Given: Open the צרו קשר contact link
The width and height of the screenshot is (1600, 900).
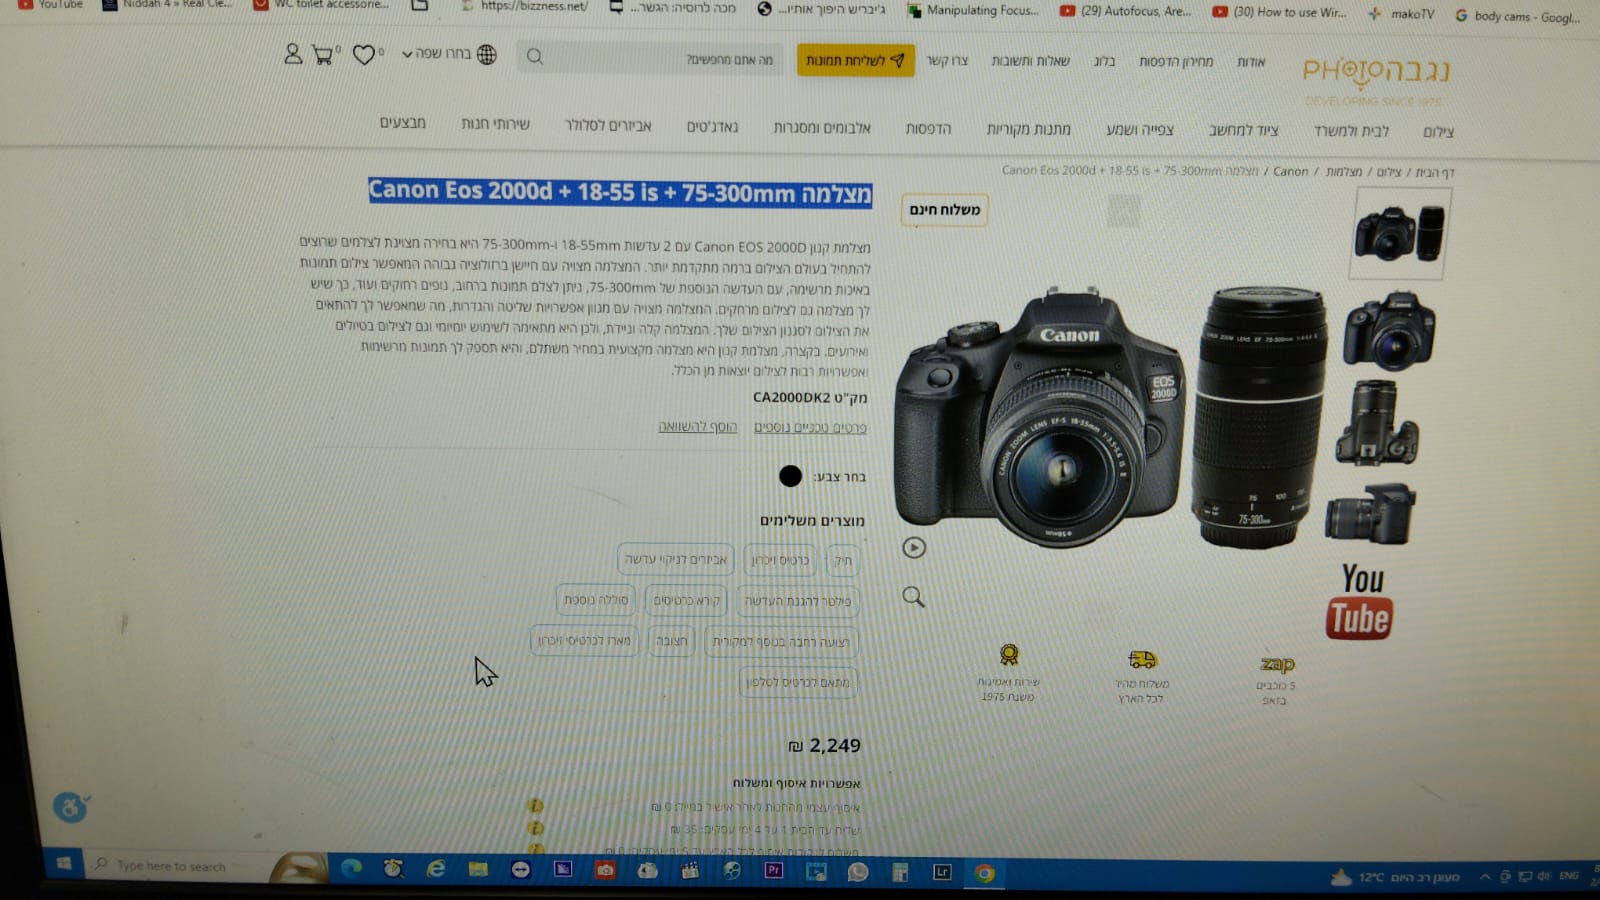Looking at the screenshot, I should pyautogui.click(x=946, y=60).
